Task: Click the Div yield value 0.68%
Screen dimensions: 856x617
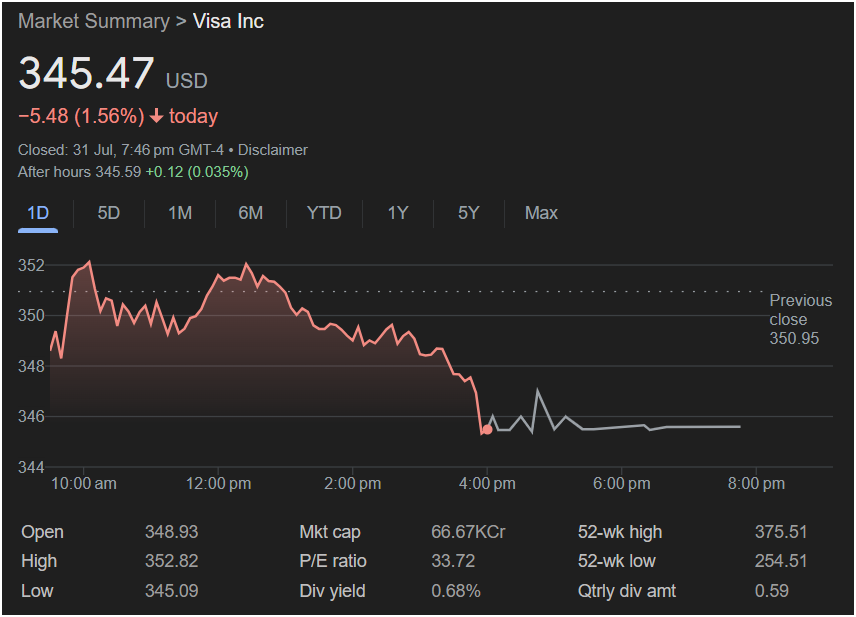Action: pos(455,591)
